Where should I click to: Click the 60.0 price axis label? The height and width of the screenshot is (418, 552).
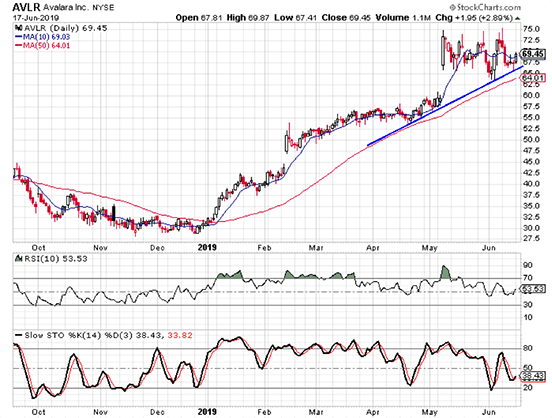[x=532, y=95]
